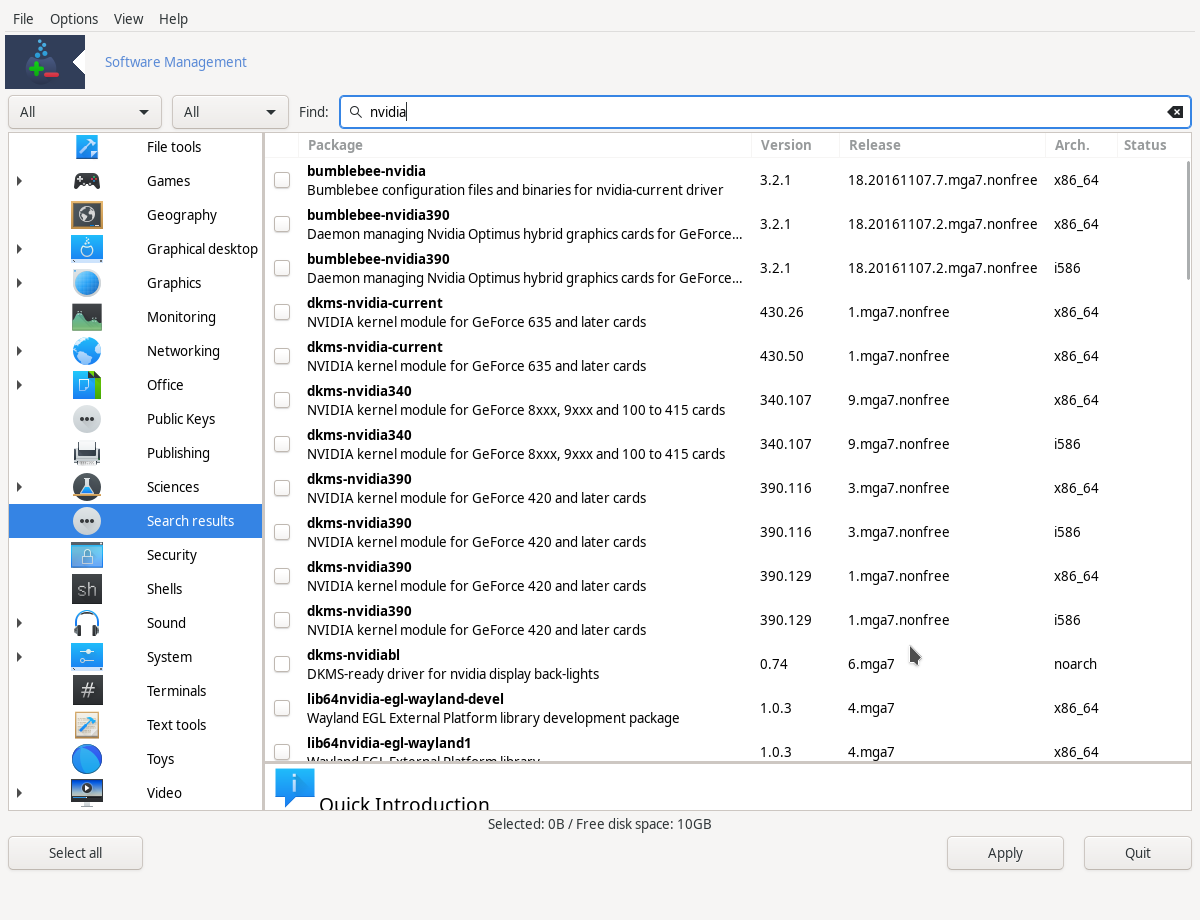The height and width of the screenshot is (920, 1200).
Task: Open the Options menu
Action: tap(74, 19)
